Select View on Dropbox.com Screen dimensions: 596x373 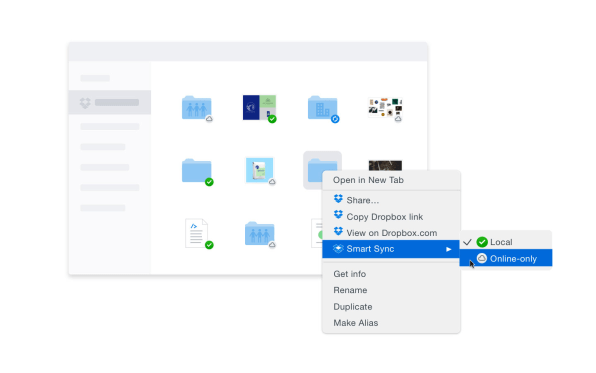pyautogui.click(x=391, y=233)
